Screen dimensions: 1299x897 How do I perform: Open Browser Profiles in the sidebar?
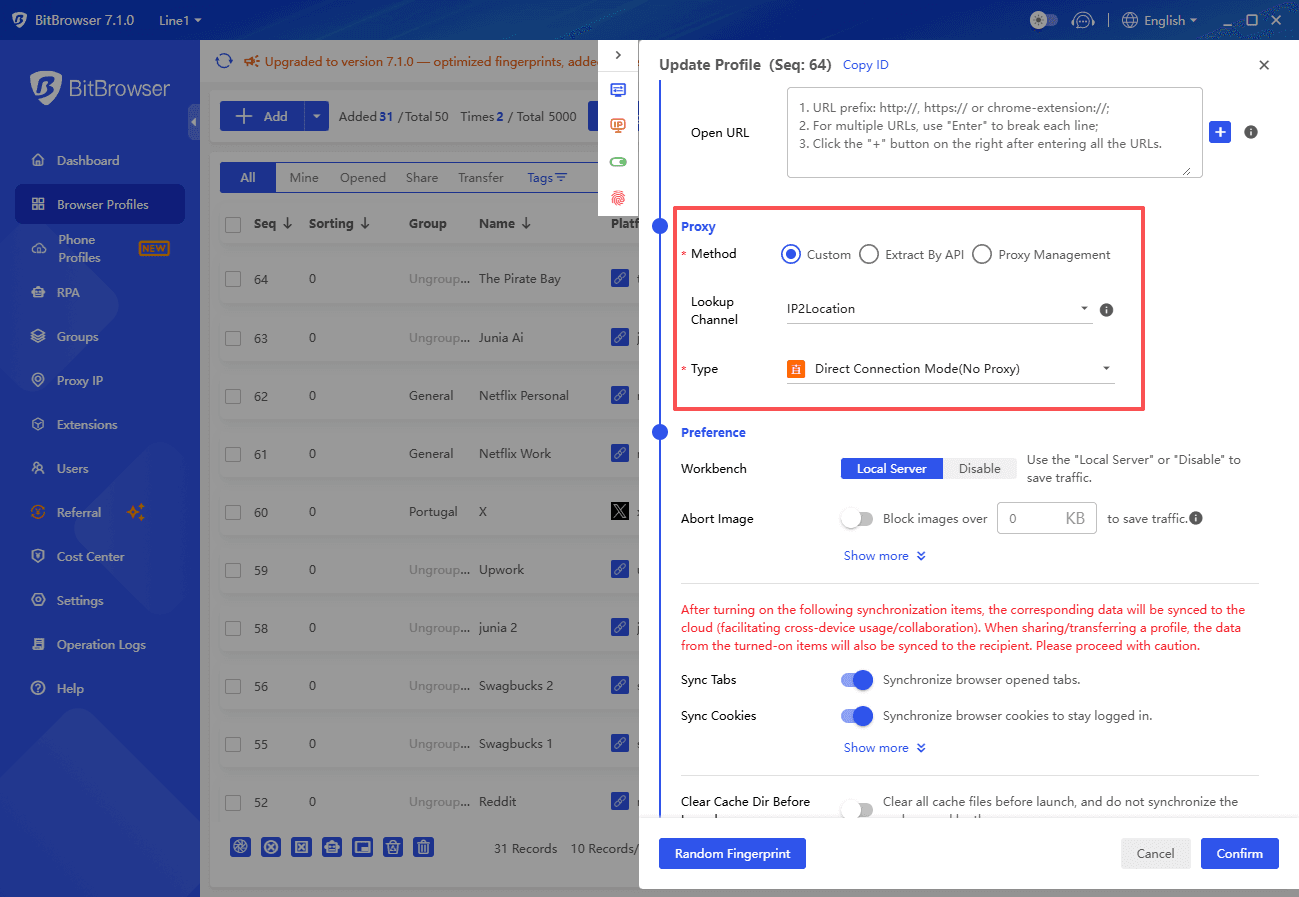pyautogui.click(x=100, y=204)
